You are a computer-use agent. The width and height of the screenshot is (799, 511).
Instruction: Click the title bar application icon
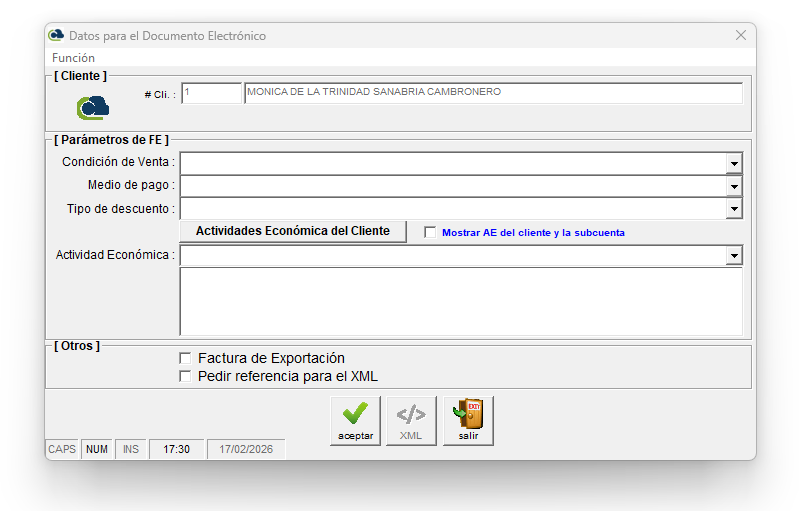click(56, 35)
